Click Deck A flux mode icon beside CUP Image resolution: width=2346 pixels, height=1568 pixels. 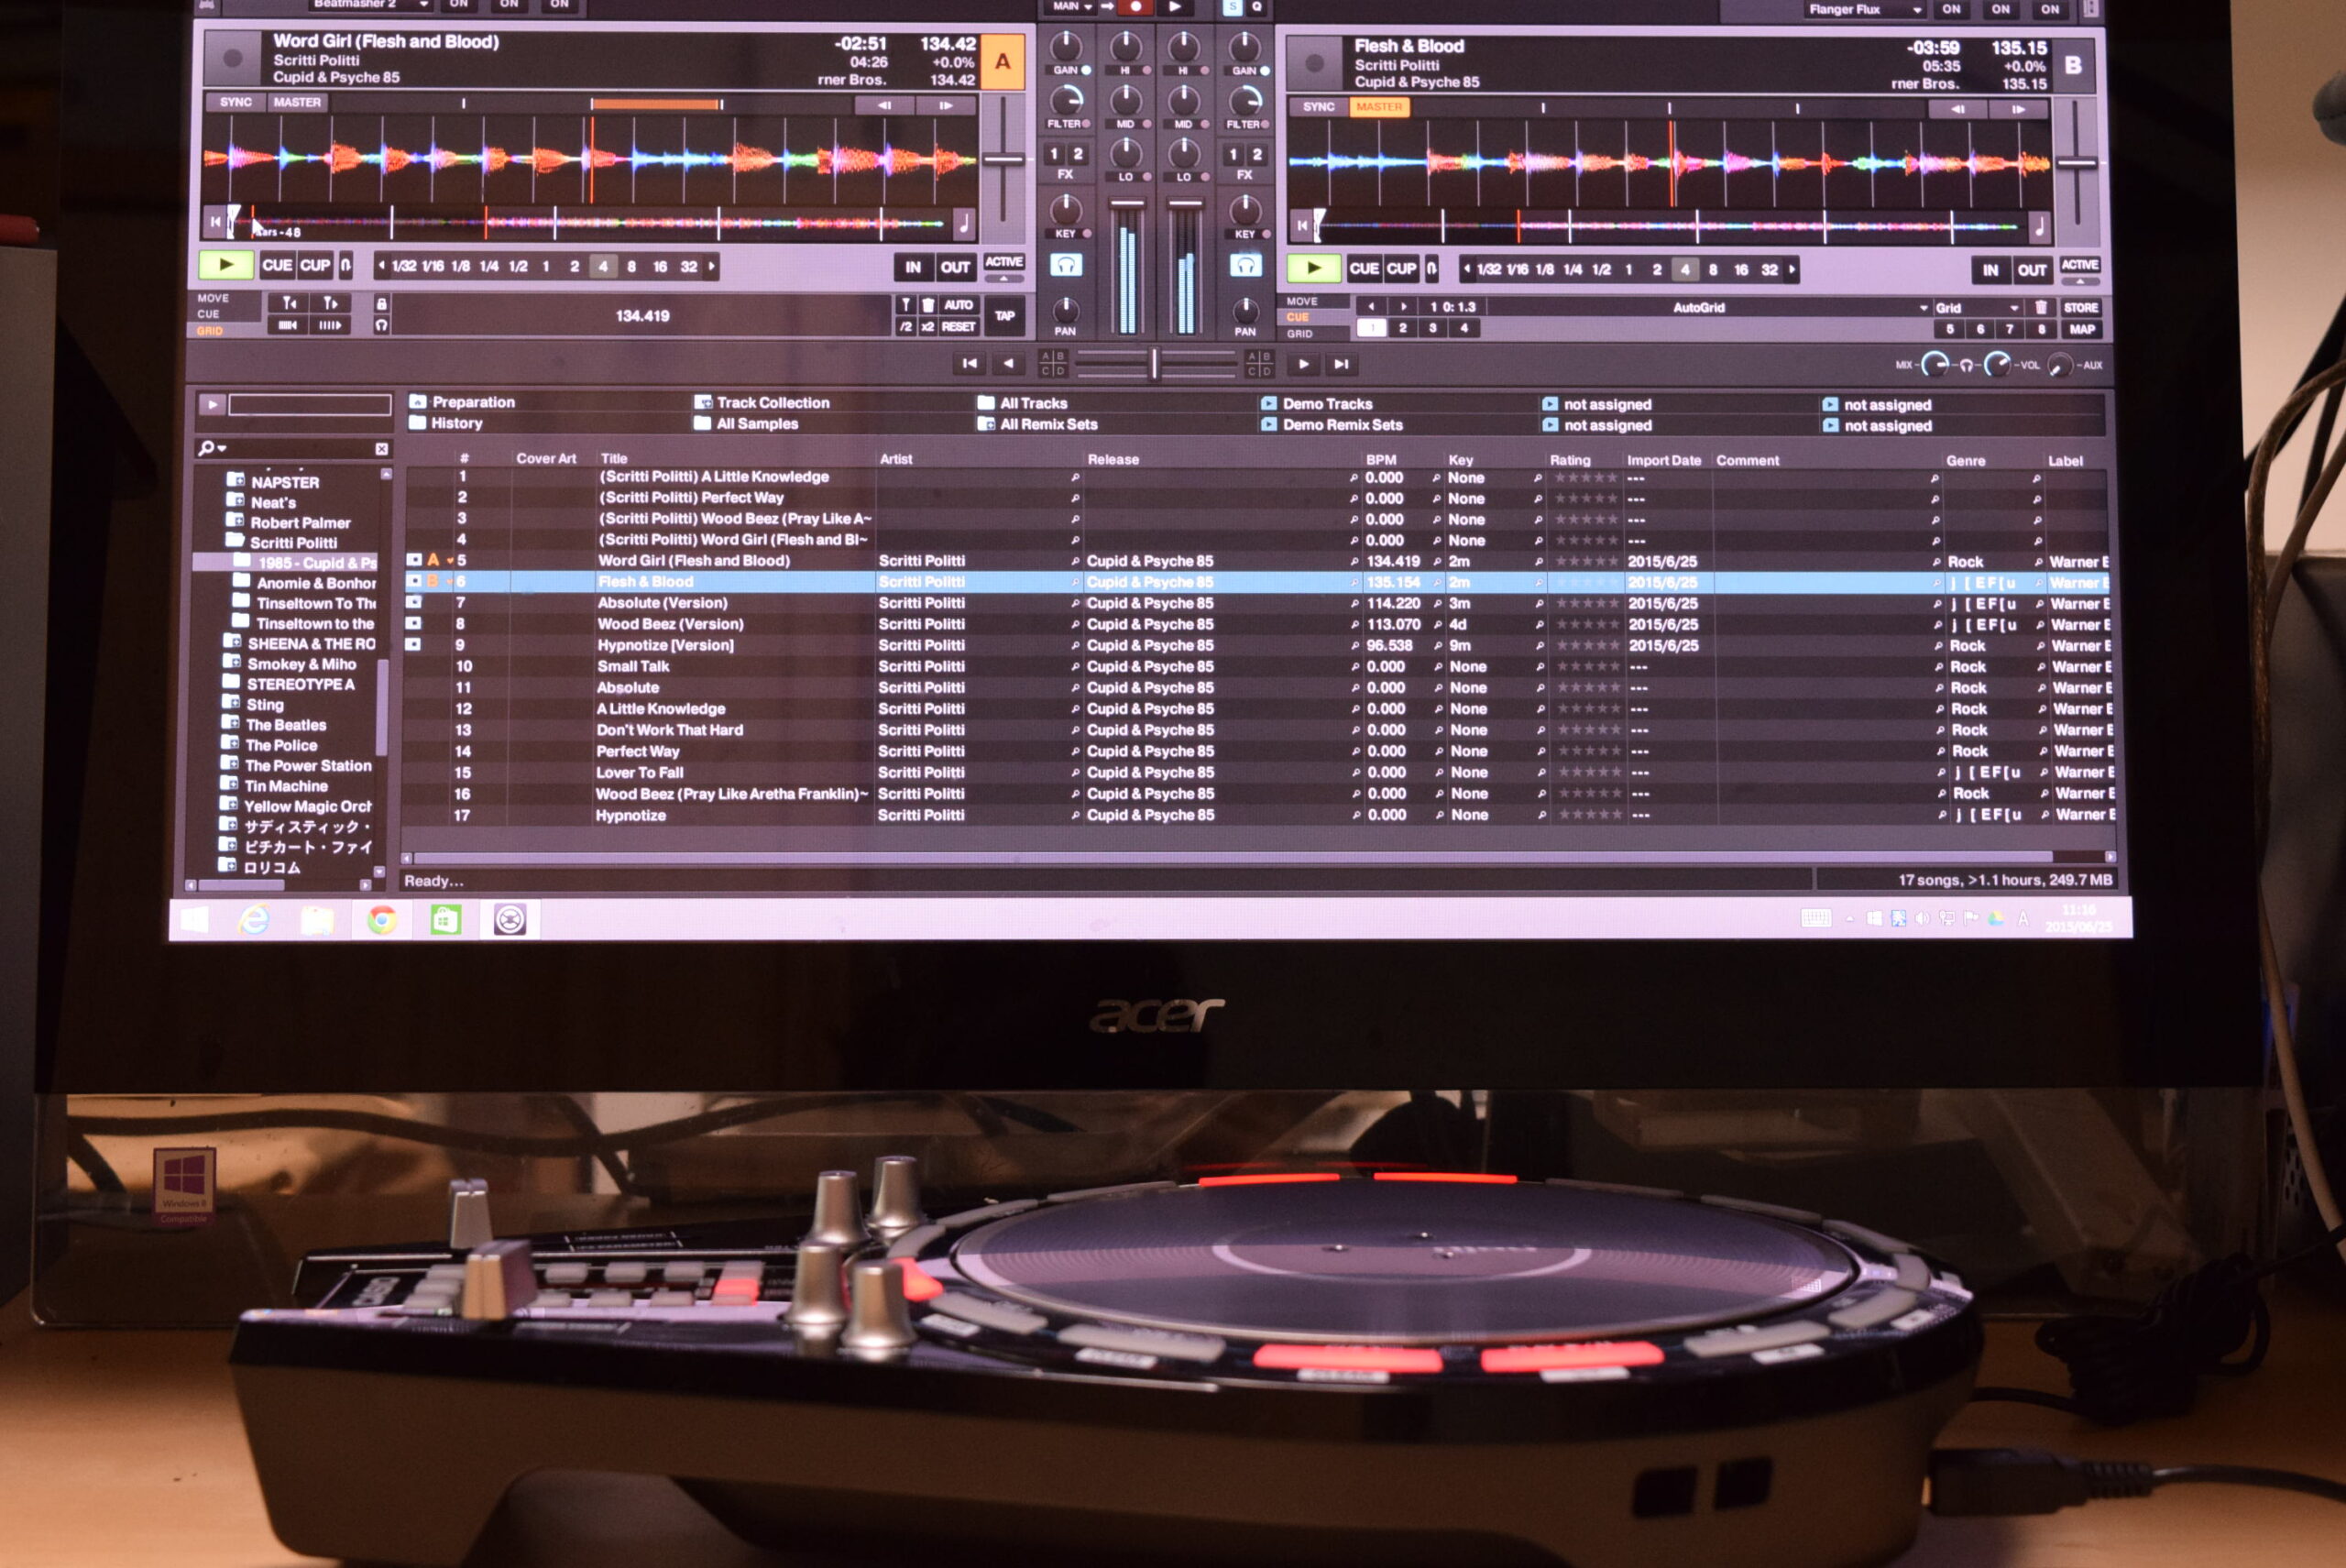(x=345, y=265)
